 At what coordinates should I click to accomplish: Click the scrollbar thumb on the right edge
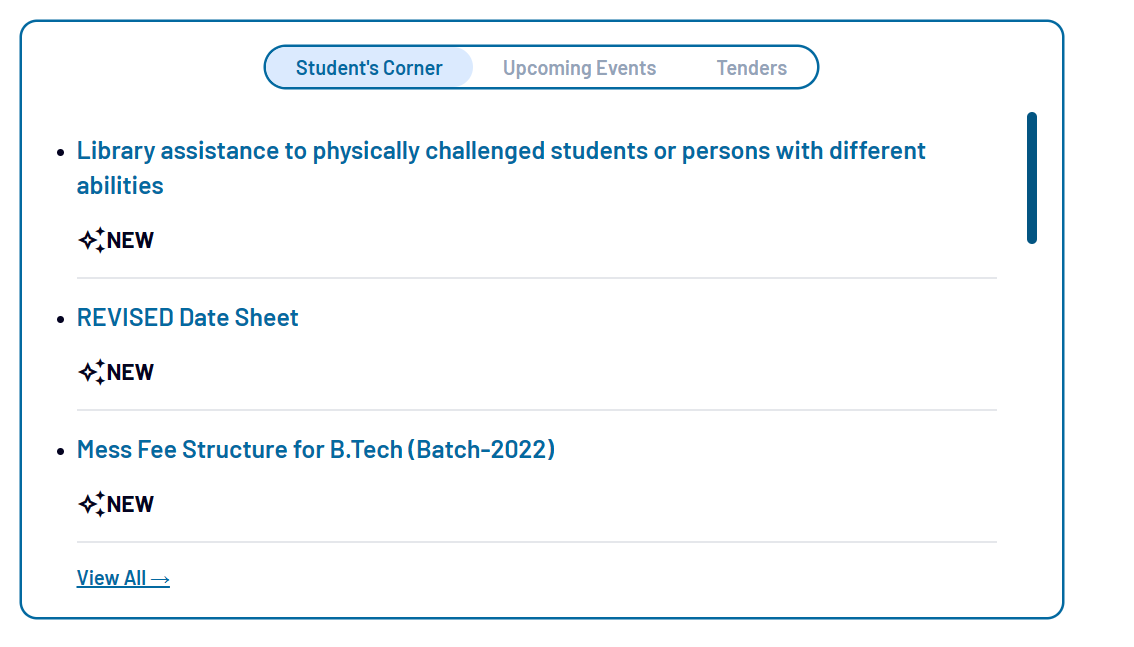(x=1031, y=177)
